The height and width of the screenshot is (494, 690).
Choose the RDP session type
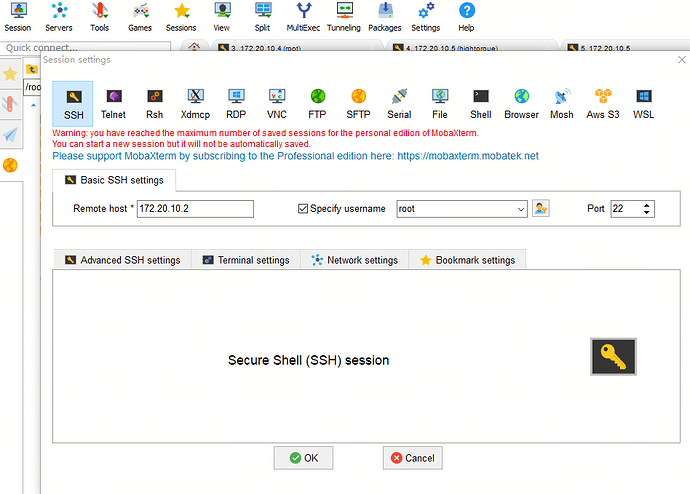point(236,103)
